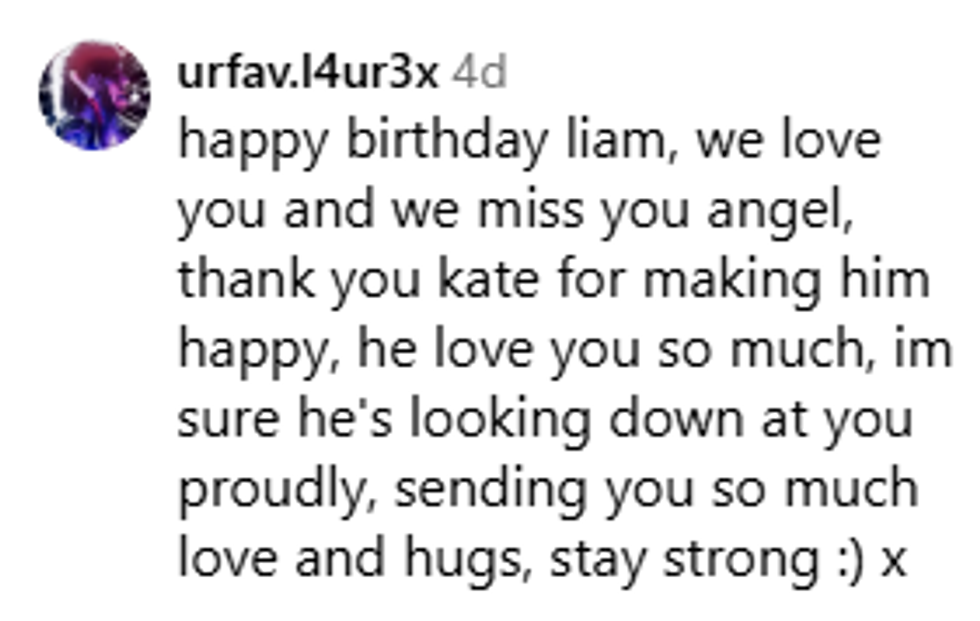The width and height of the screenshot is (980, 621).
Task: Click the word 'strong' in last line
Action: pyautogui.click(x=741, y=560)
